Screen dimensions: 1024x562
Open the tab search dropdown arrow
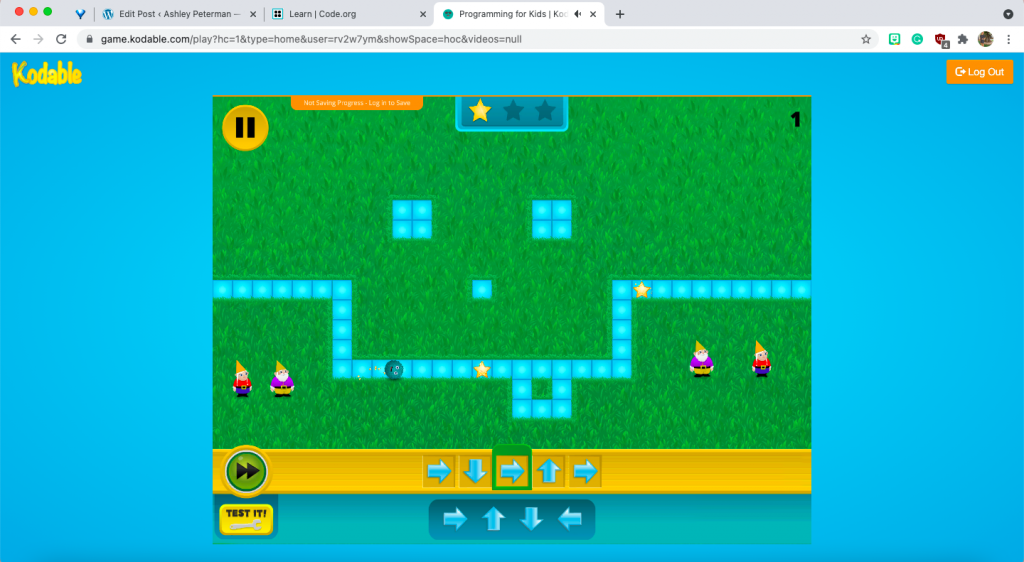coord(1008,14)
